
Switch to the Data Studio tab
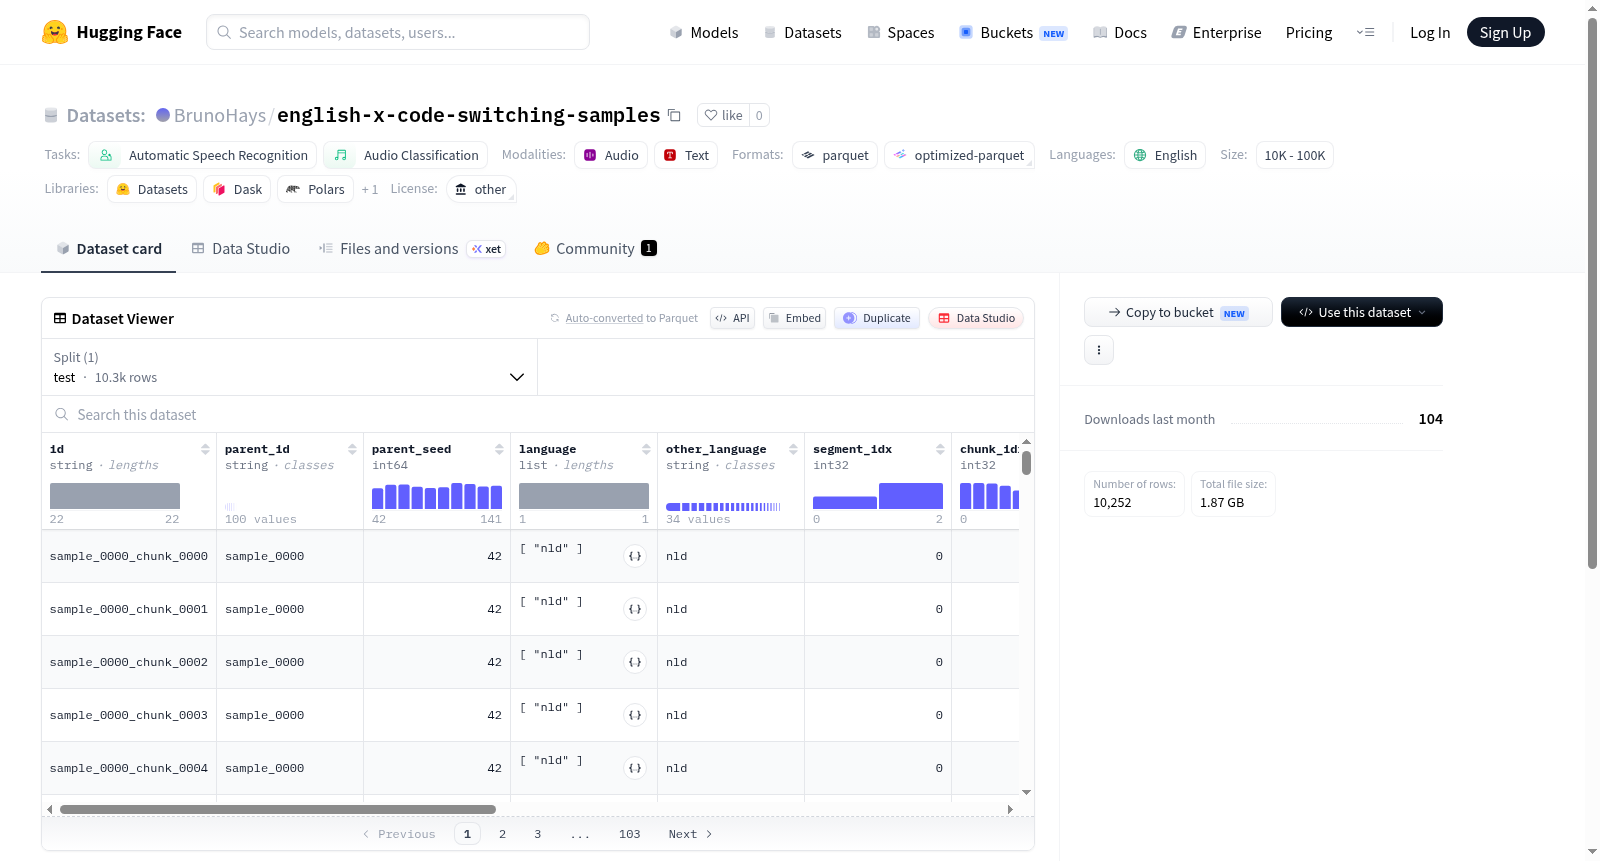pos(241,249)
